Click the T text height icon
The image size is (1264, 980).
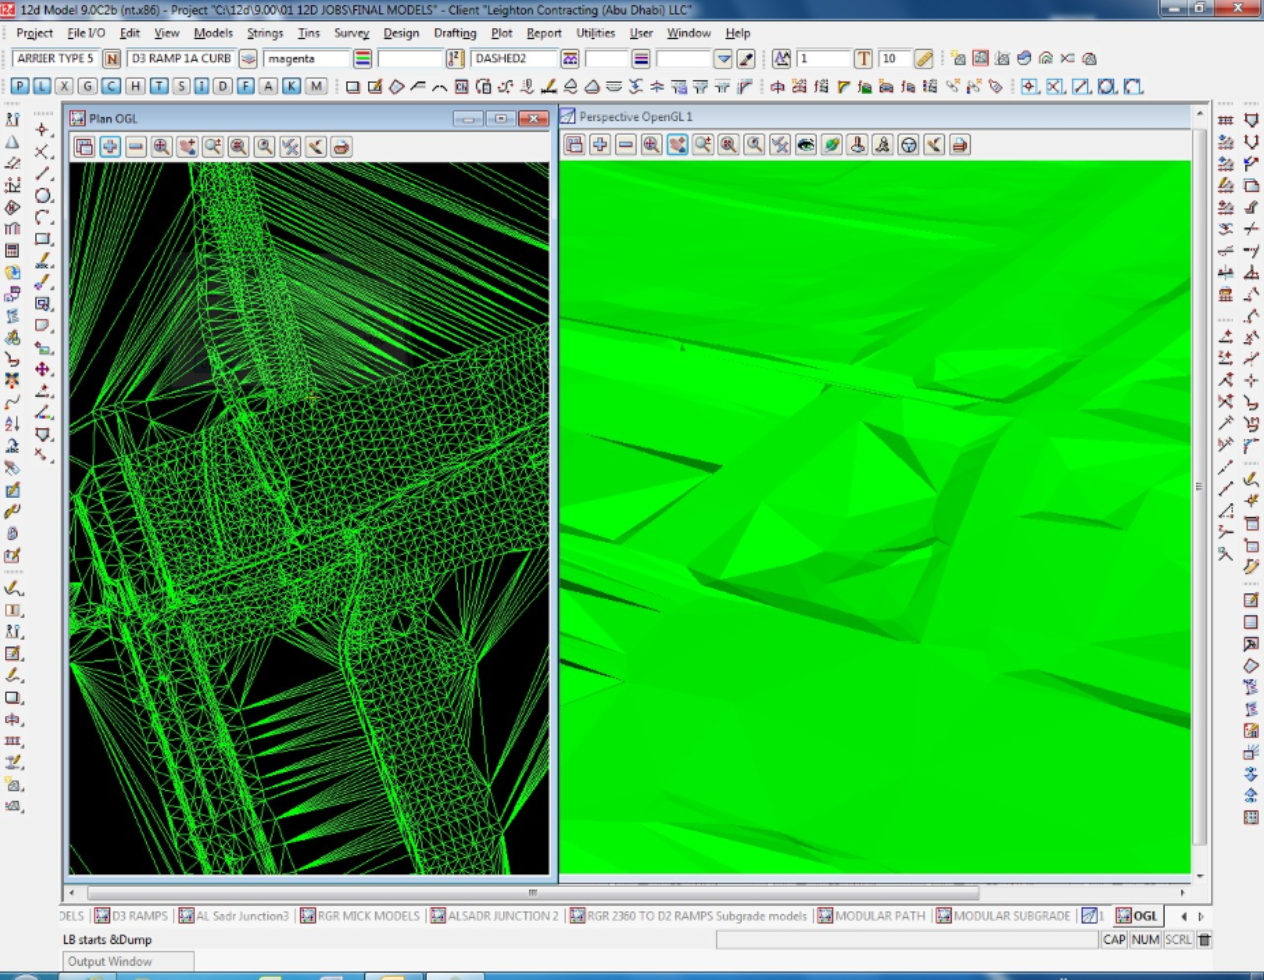click(x=863, y=59)
